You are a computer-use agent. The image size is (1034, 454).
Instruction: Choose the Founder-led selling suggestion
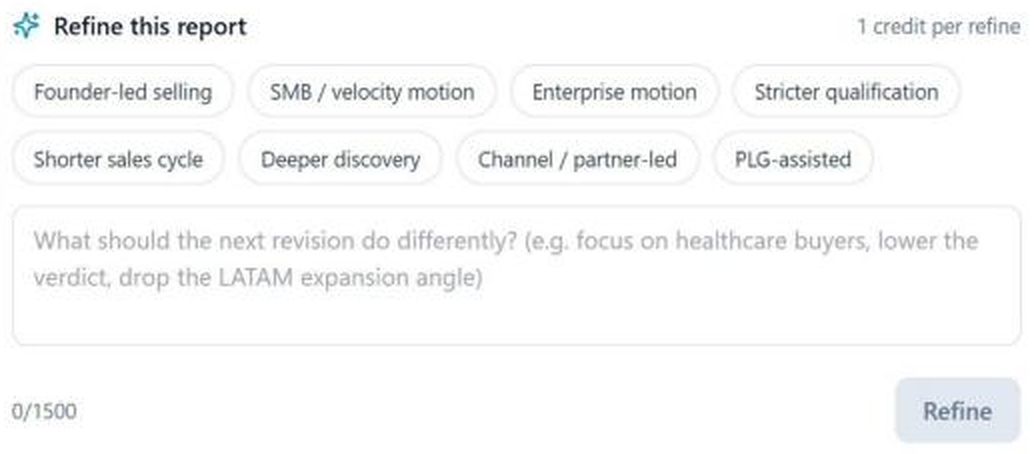click(123, 92)
